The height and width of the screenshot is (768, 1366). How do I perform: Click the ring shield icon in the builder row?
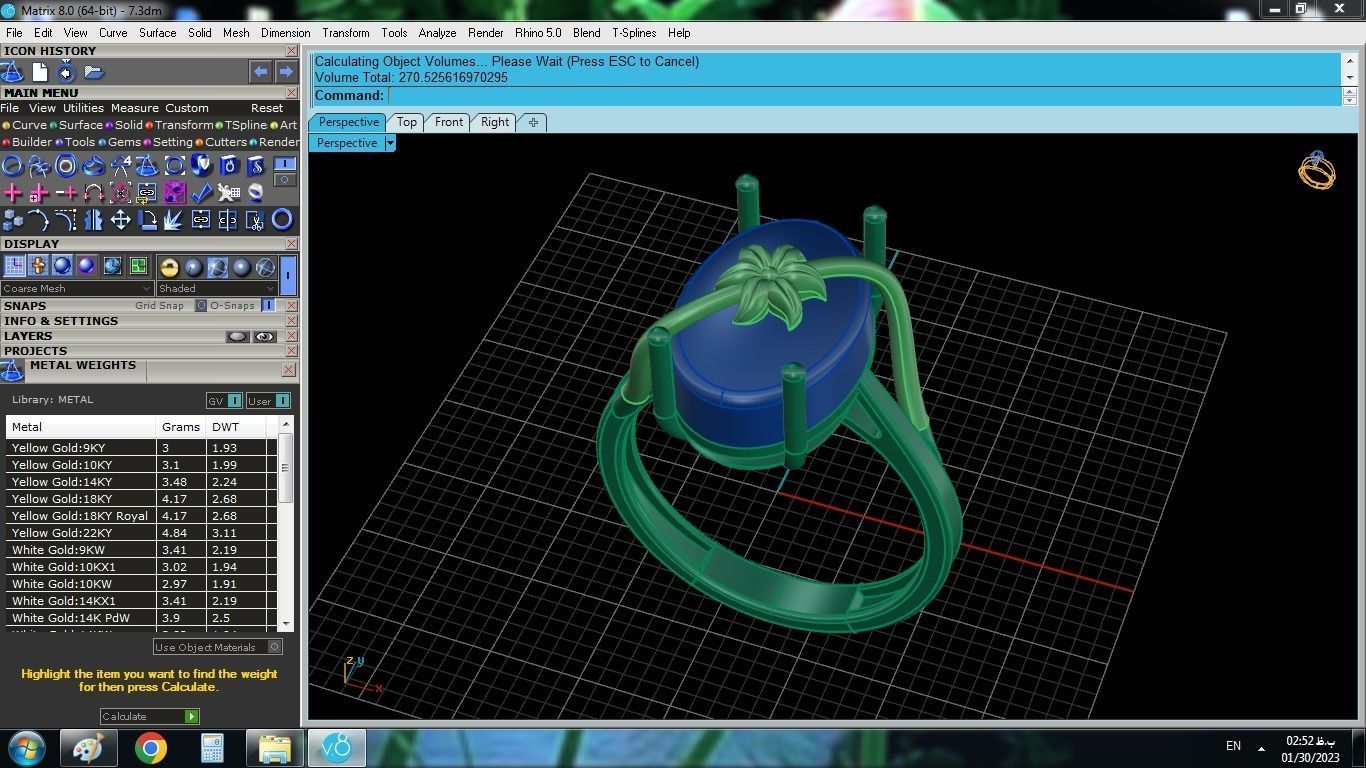pyautogui.click(x=201, y=166)
